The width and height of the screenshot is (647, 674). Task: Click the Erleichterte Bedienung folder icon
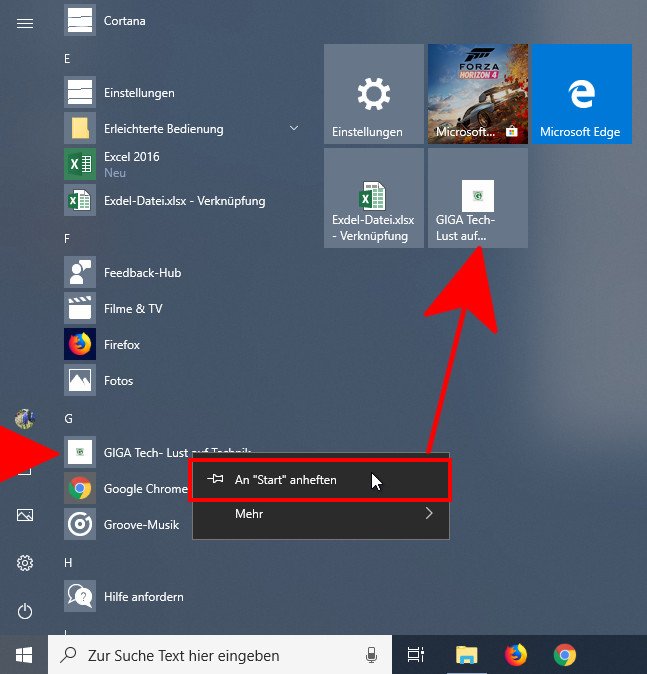(x=80, y=128)
